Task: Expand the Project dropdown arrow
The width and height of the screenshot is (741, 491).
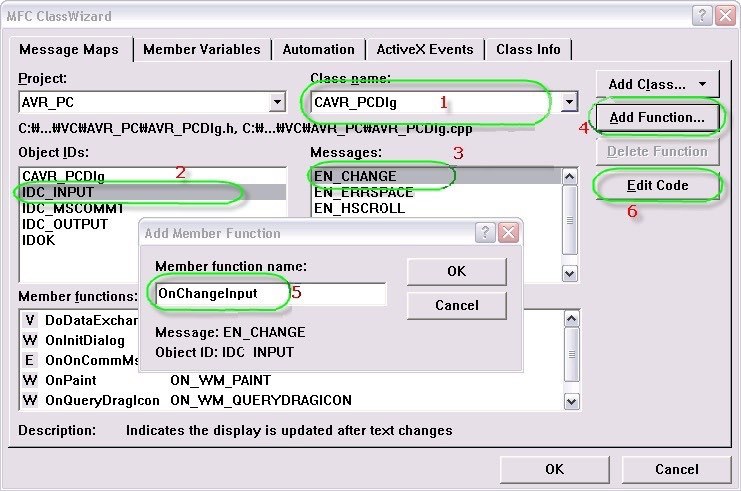Action: pos(277,102)
